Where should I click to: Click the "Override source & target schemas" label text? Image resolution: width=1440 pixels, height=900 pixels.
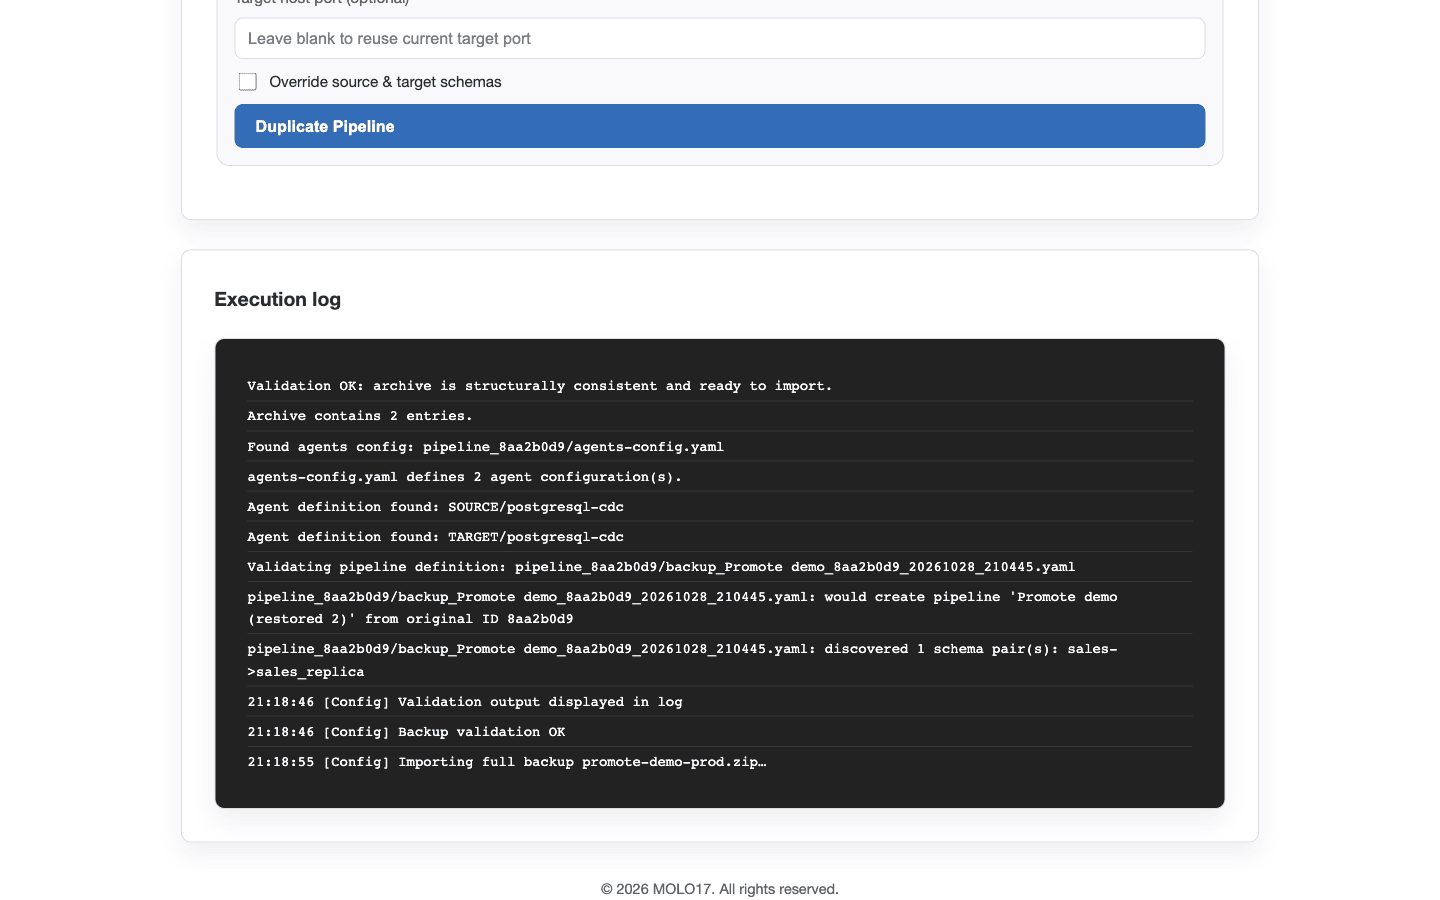[x=385, y=82]
